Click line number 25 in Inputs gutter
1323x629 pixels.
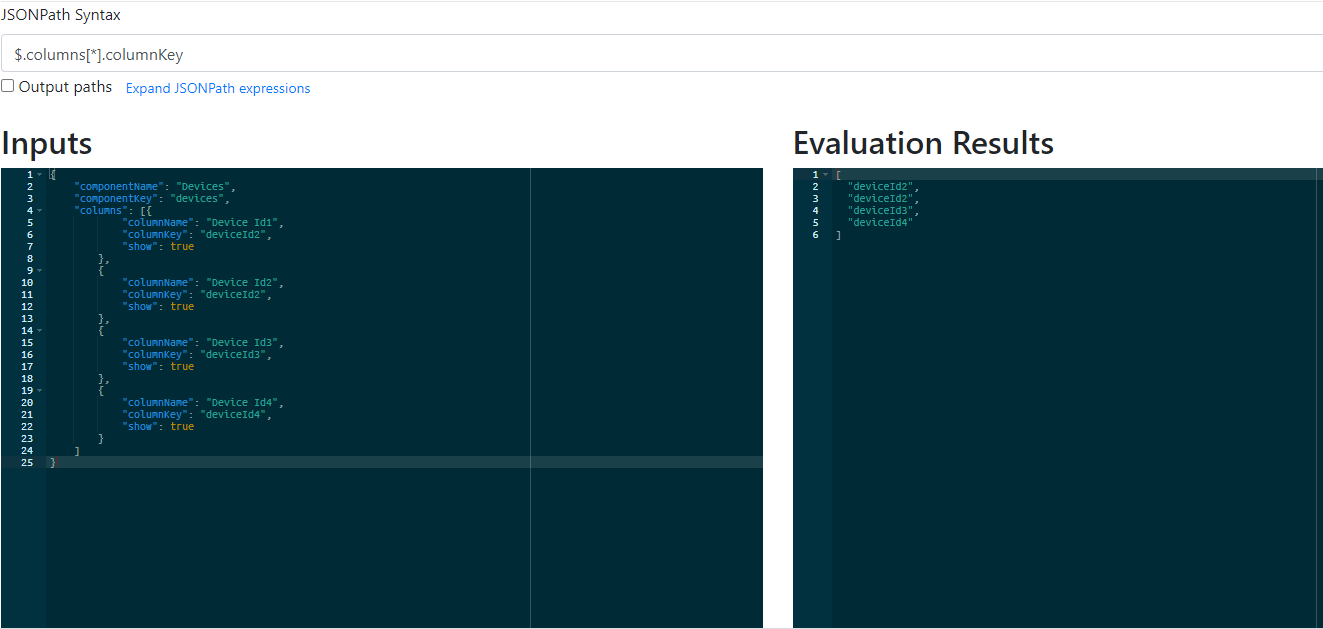pyautogui.click(x=27, y=462)
